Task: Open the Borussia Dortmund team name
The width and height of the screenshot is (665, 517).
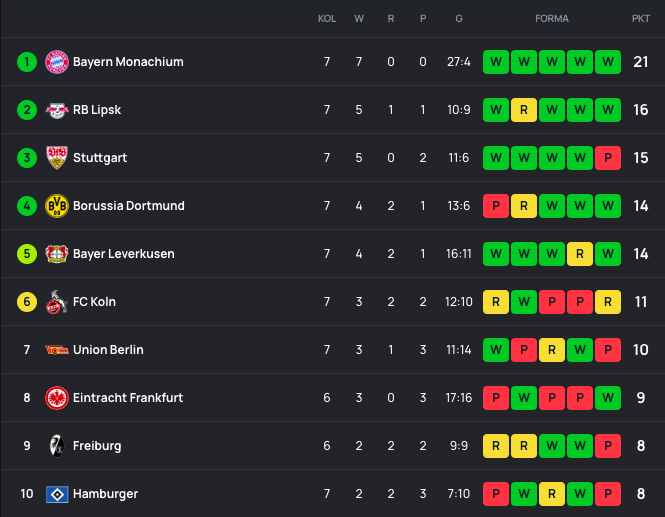Action: point(128,206)
